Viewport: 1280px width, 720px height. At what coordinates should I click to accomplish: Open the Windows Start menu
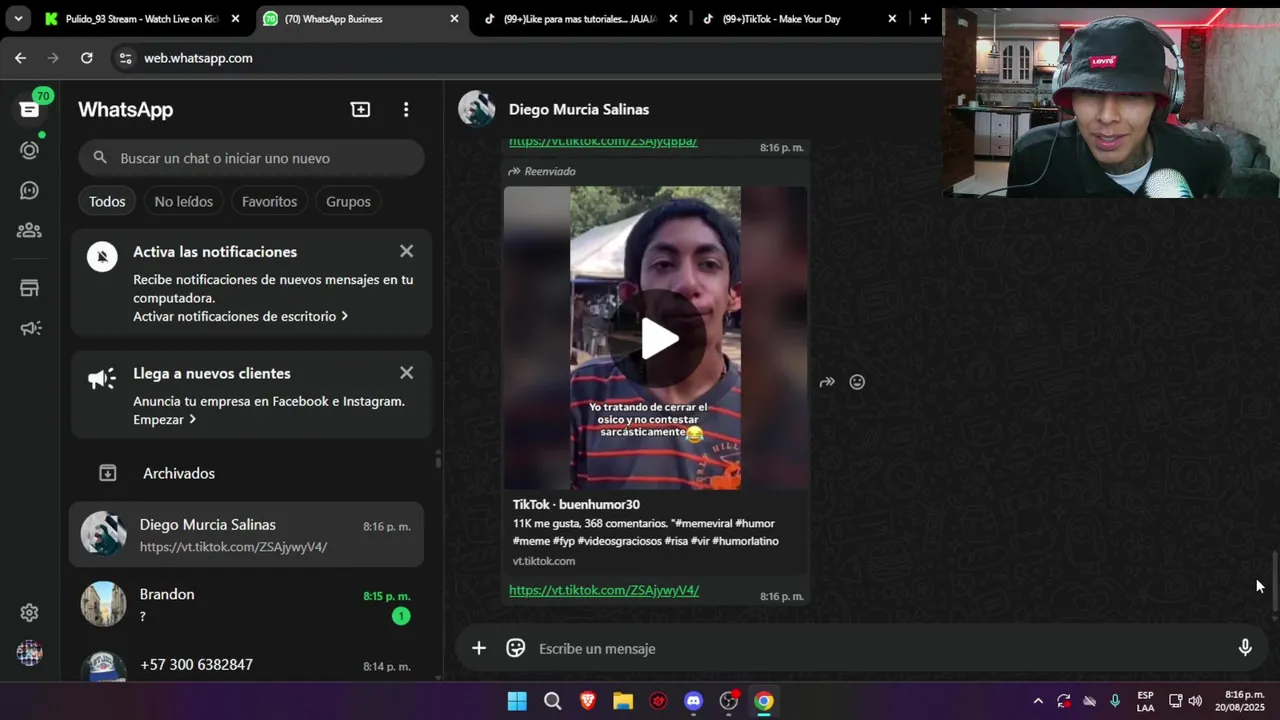517,701
